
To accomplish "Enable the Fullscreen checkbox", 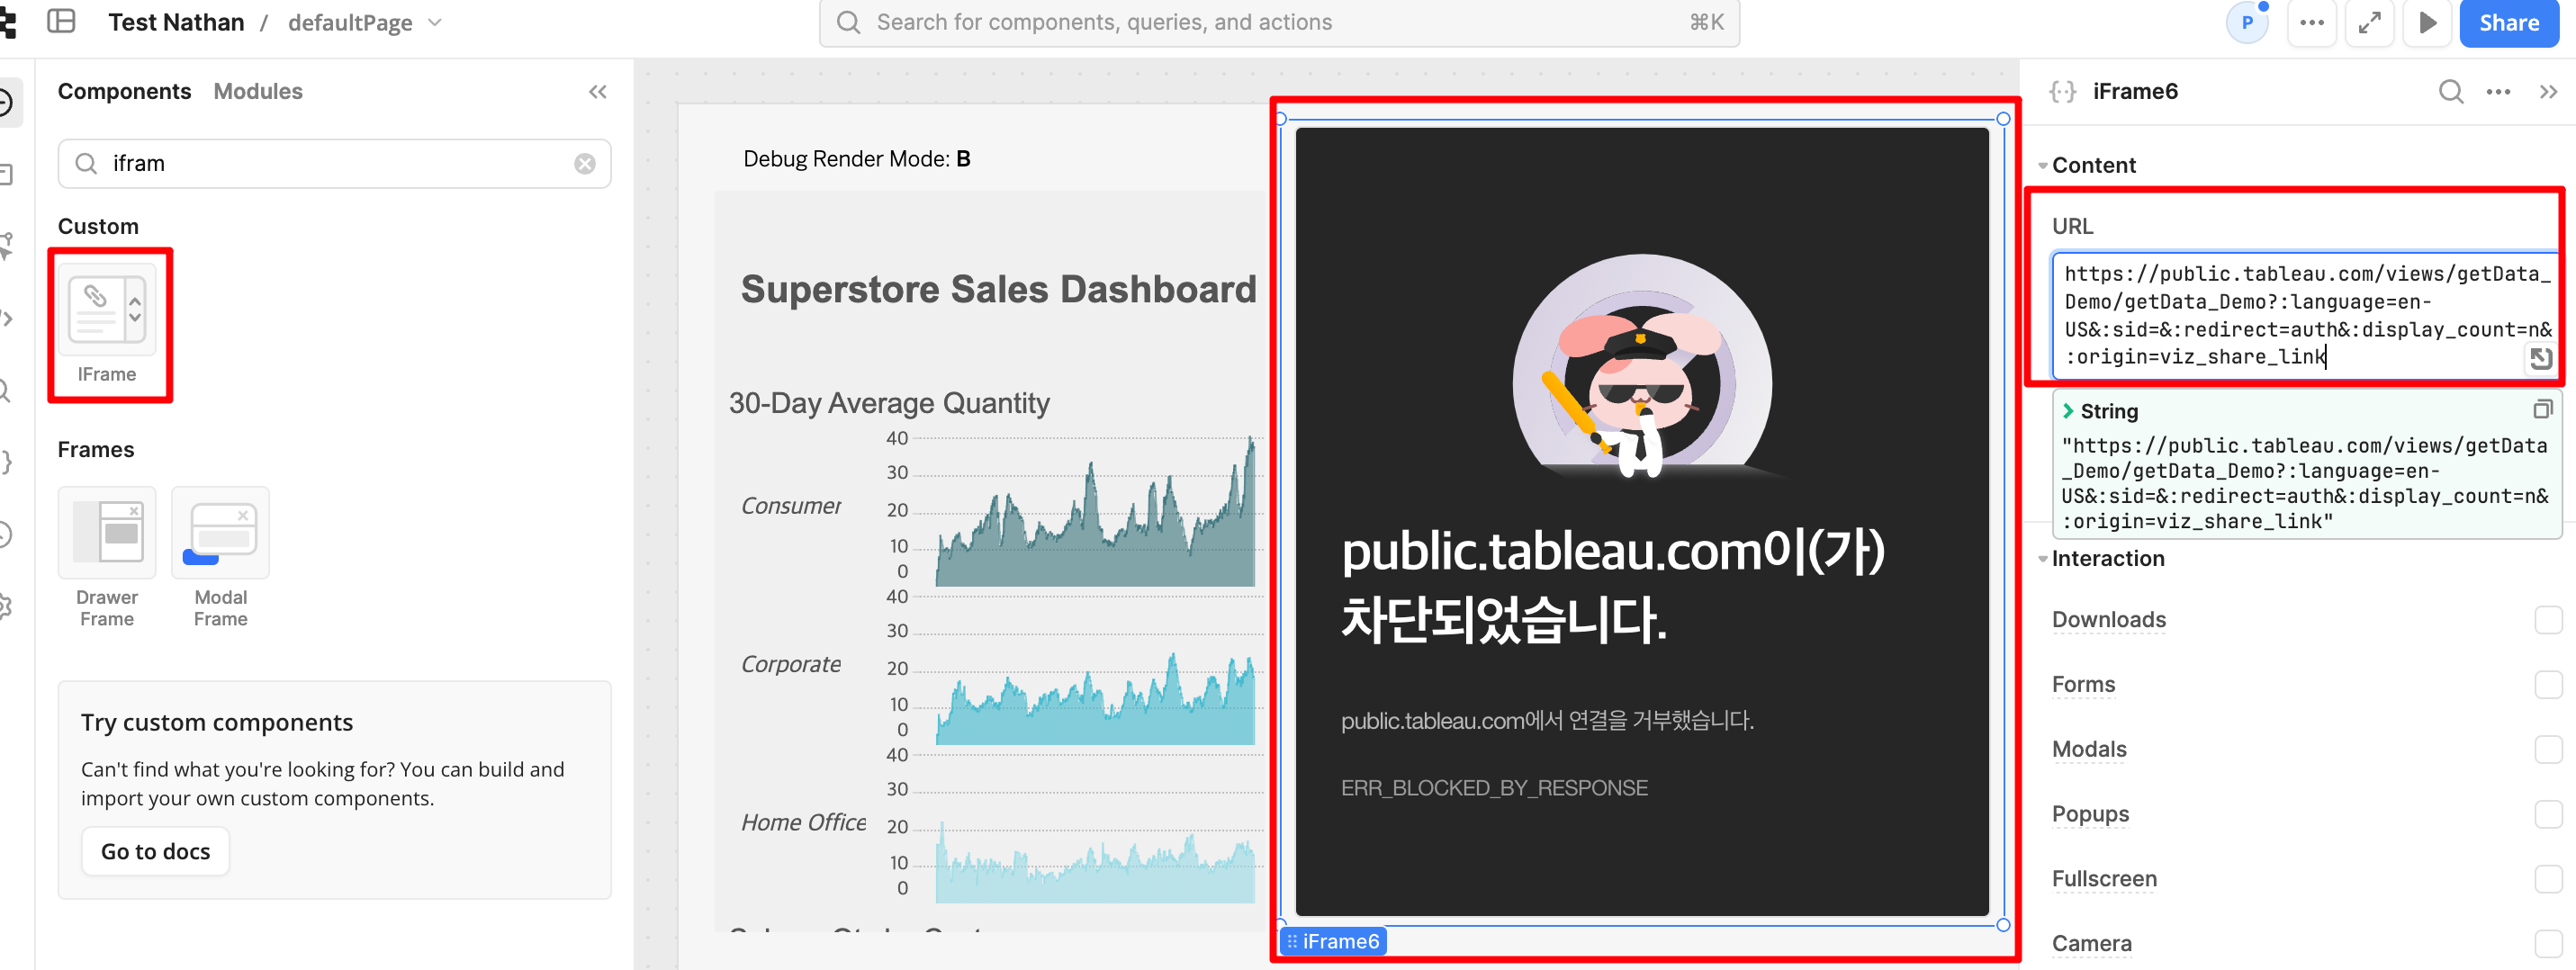I will coord(2548,879).
